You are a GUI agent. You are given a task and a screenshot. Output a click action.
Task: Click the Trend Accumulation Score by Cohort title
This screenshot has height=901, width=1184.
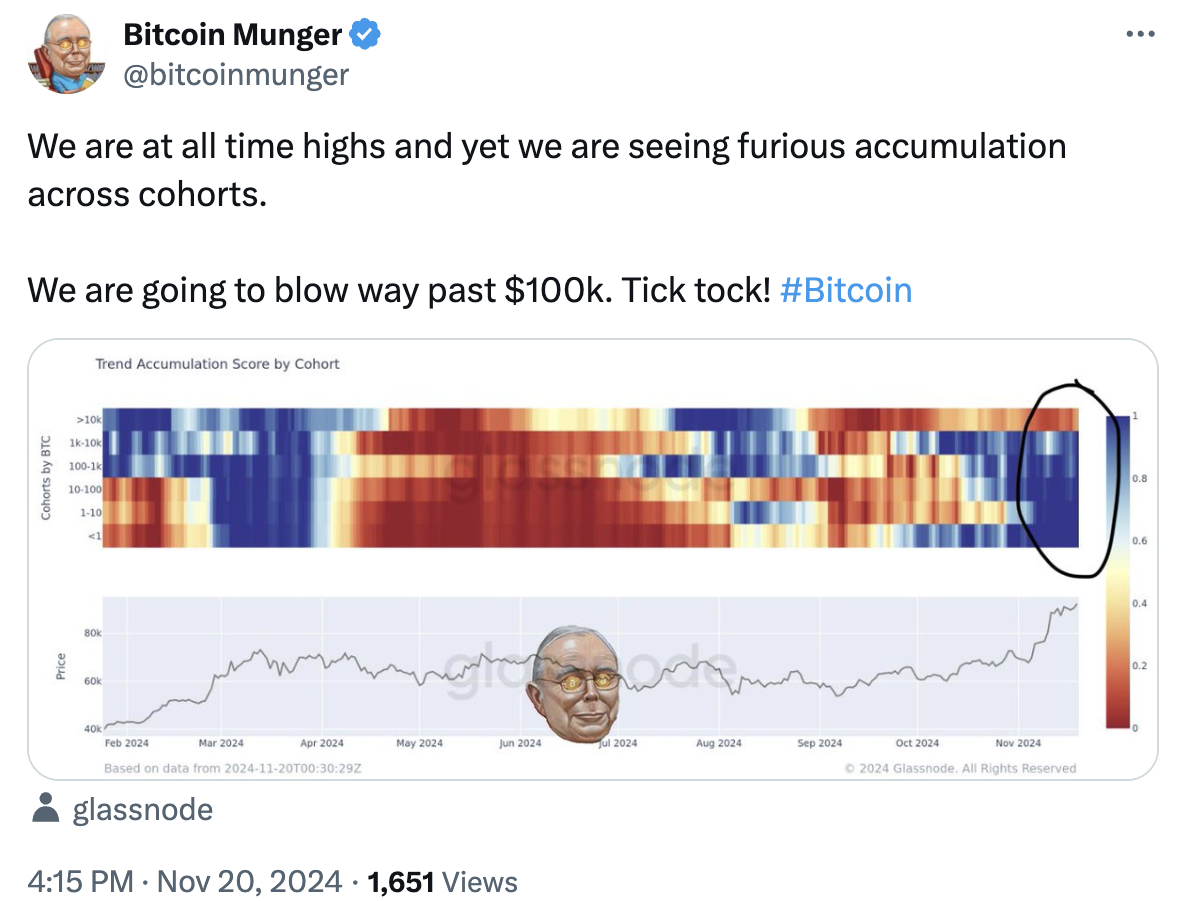click(x=217, y=364)
